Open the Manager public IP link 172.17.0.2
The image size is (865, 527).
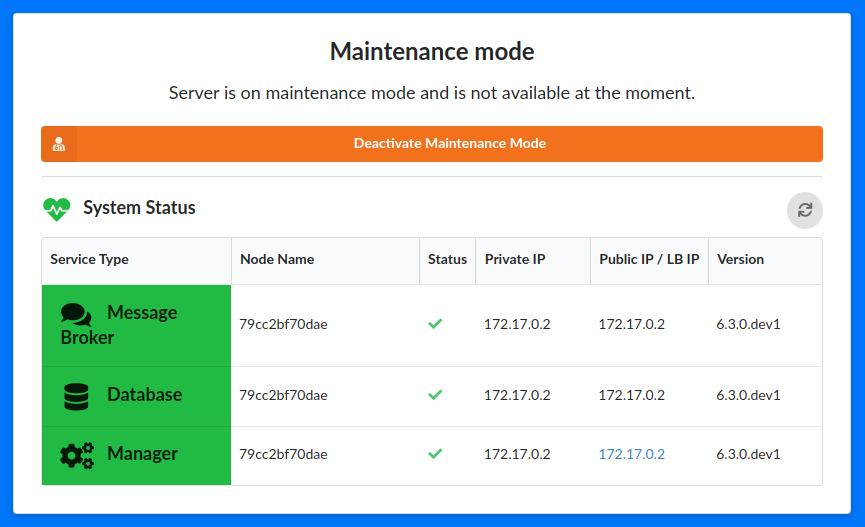point(632,454)
